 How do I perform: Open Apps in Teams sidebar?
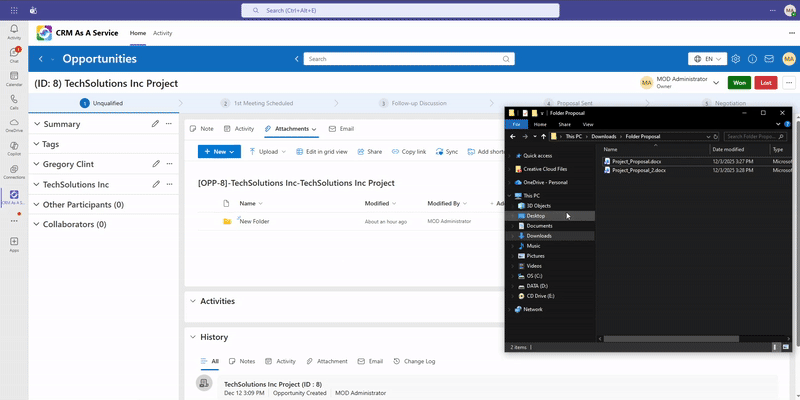pyautogui.click(x=14, y=244)
